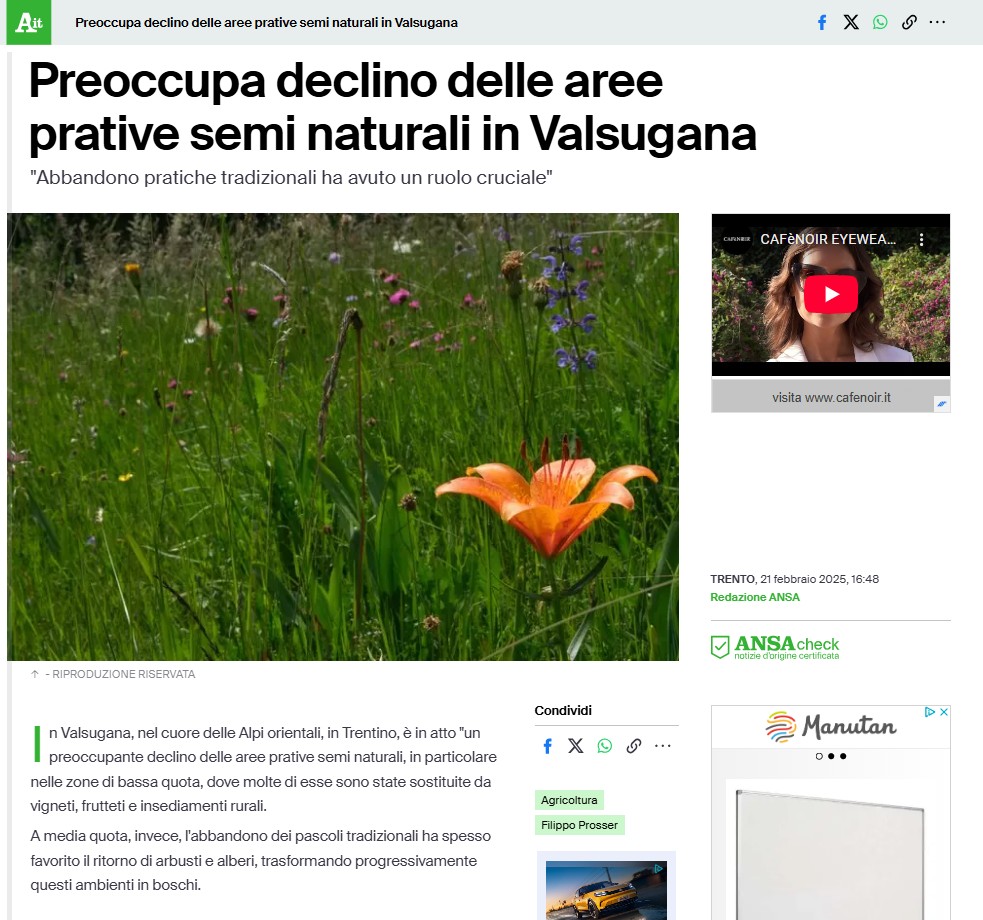The image size is (983, 920).
Task: Visit www.cafenoir.it link
Action: coord(831,397)
